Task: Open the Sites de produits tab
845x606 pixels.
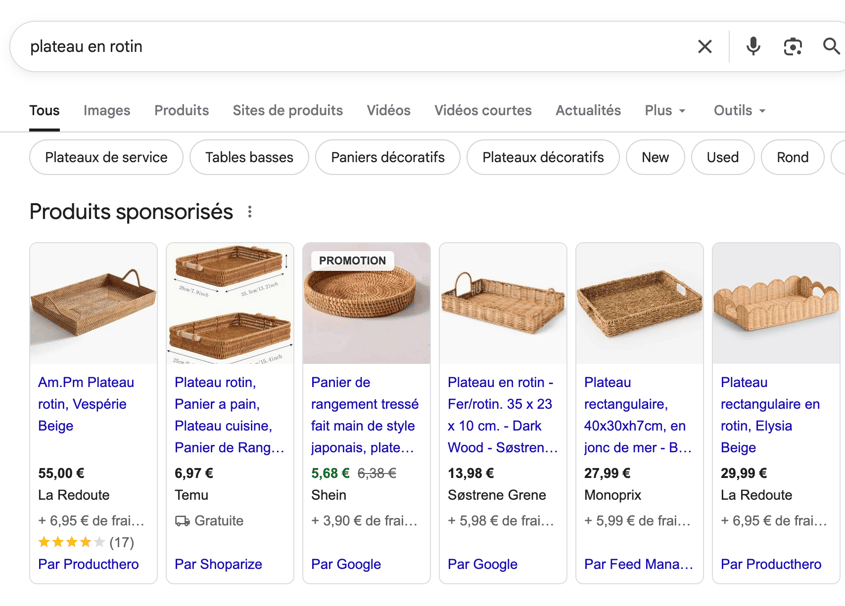Action: [x=287, y=110]
